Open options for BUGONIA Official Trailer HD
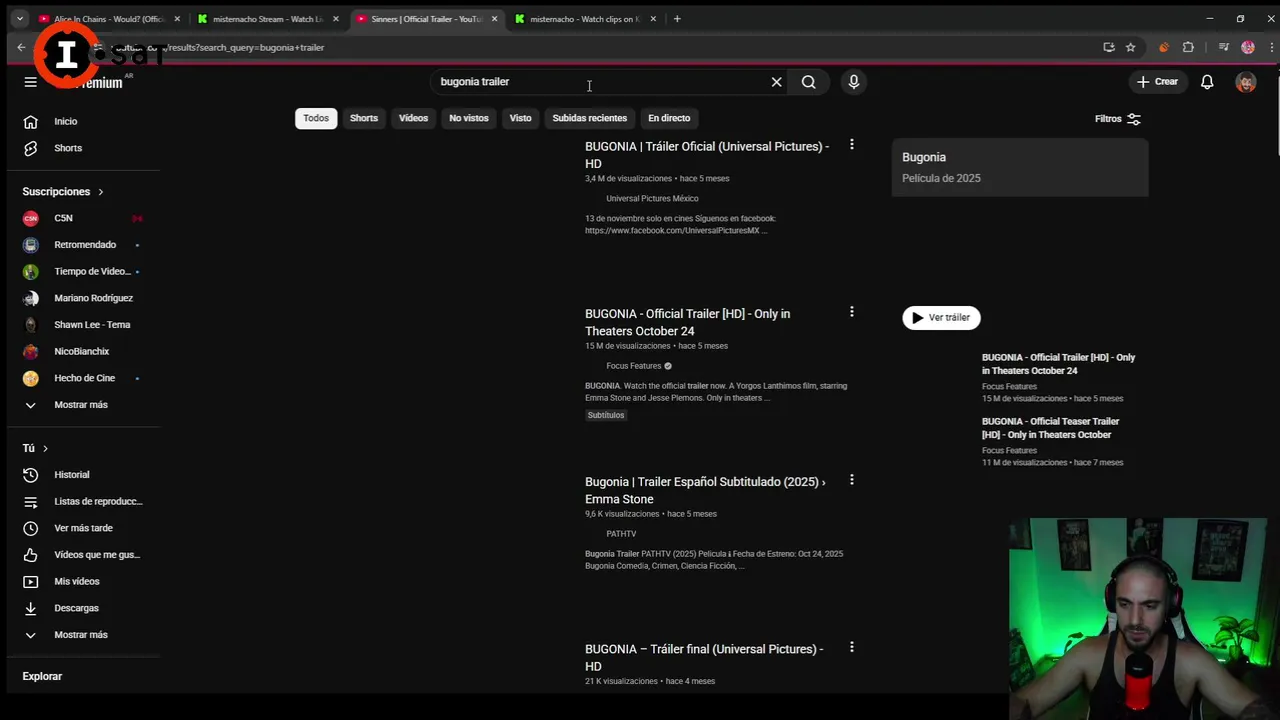Image resolution: width=1280 pixels, height=720 pixels. tap(851, 312)
